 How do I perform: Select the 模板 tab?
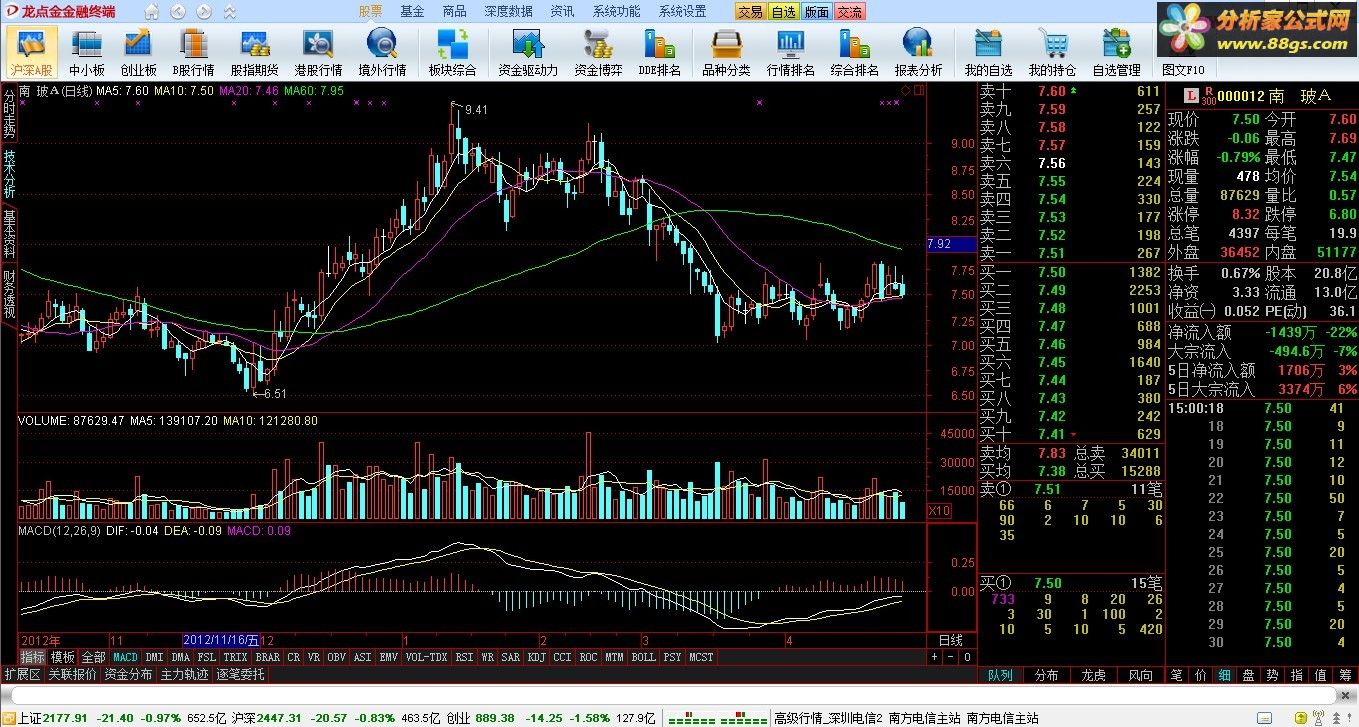click(62, 657)
